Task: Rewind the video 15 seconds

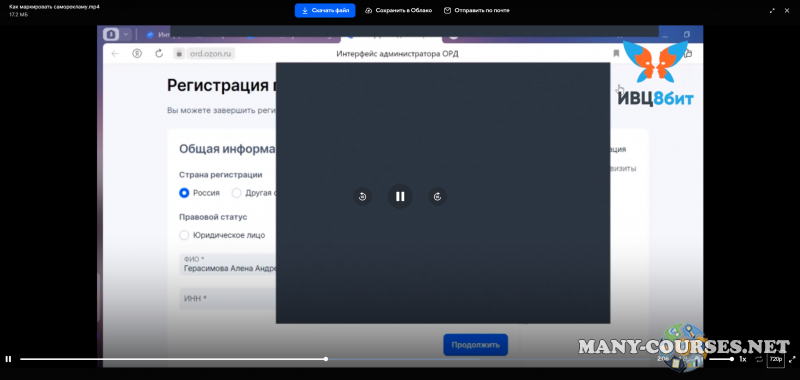Action: [362, 196]
